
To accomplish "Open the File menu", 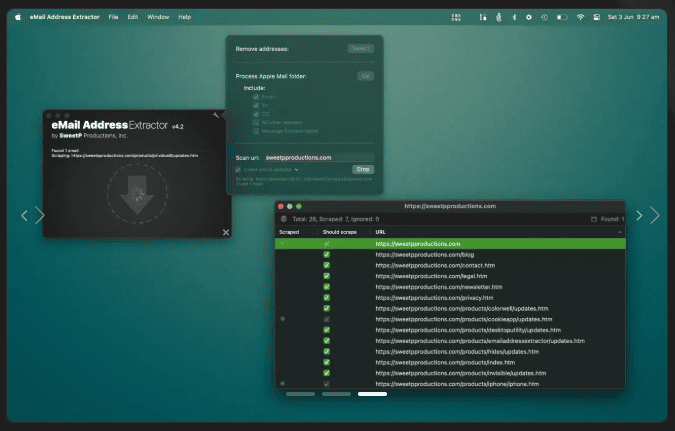I will coord(113,17).
